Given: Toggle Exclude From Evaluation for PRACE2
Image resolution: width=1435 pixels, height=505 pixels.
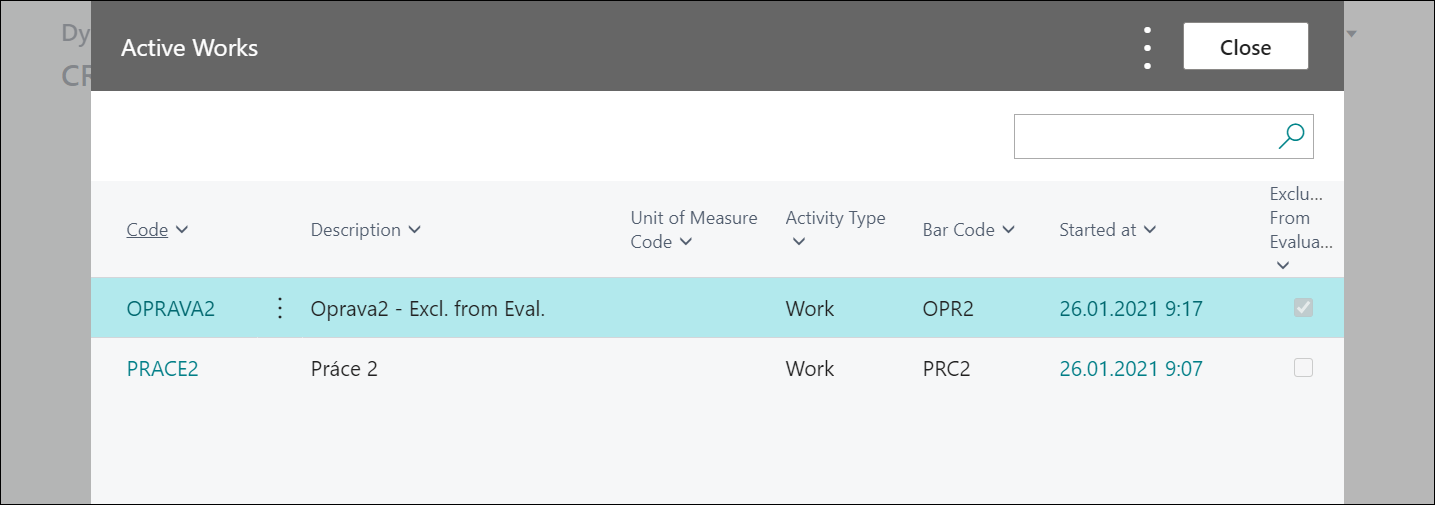Looking at the screenshot, I should [x=1303, y=368].
